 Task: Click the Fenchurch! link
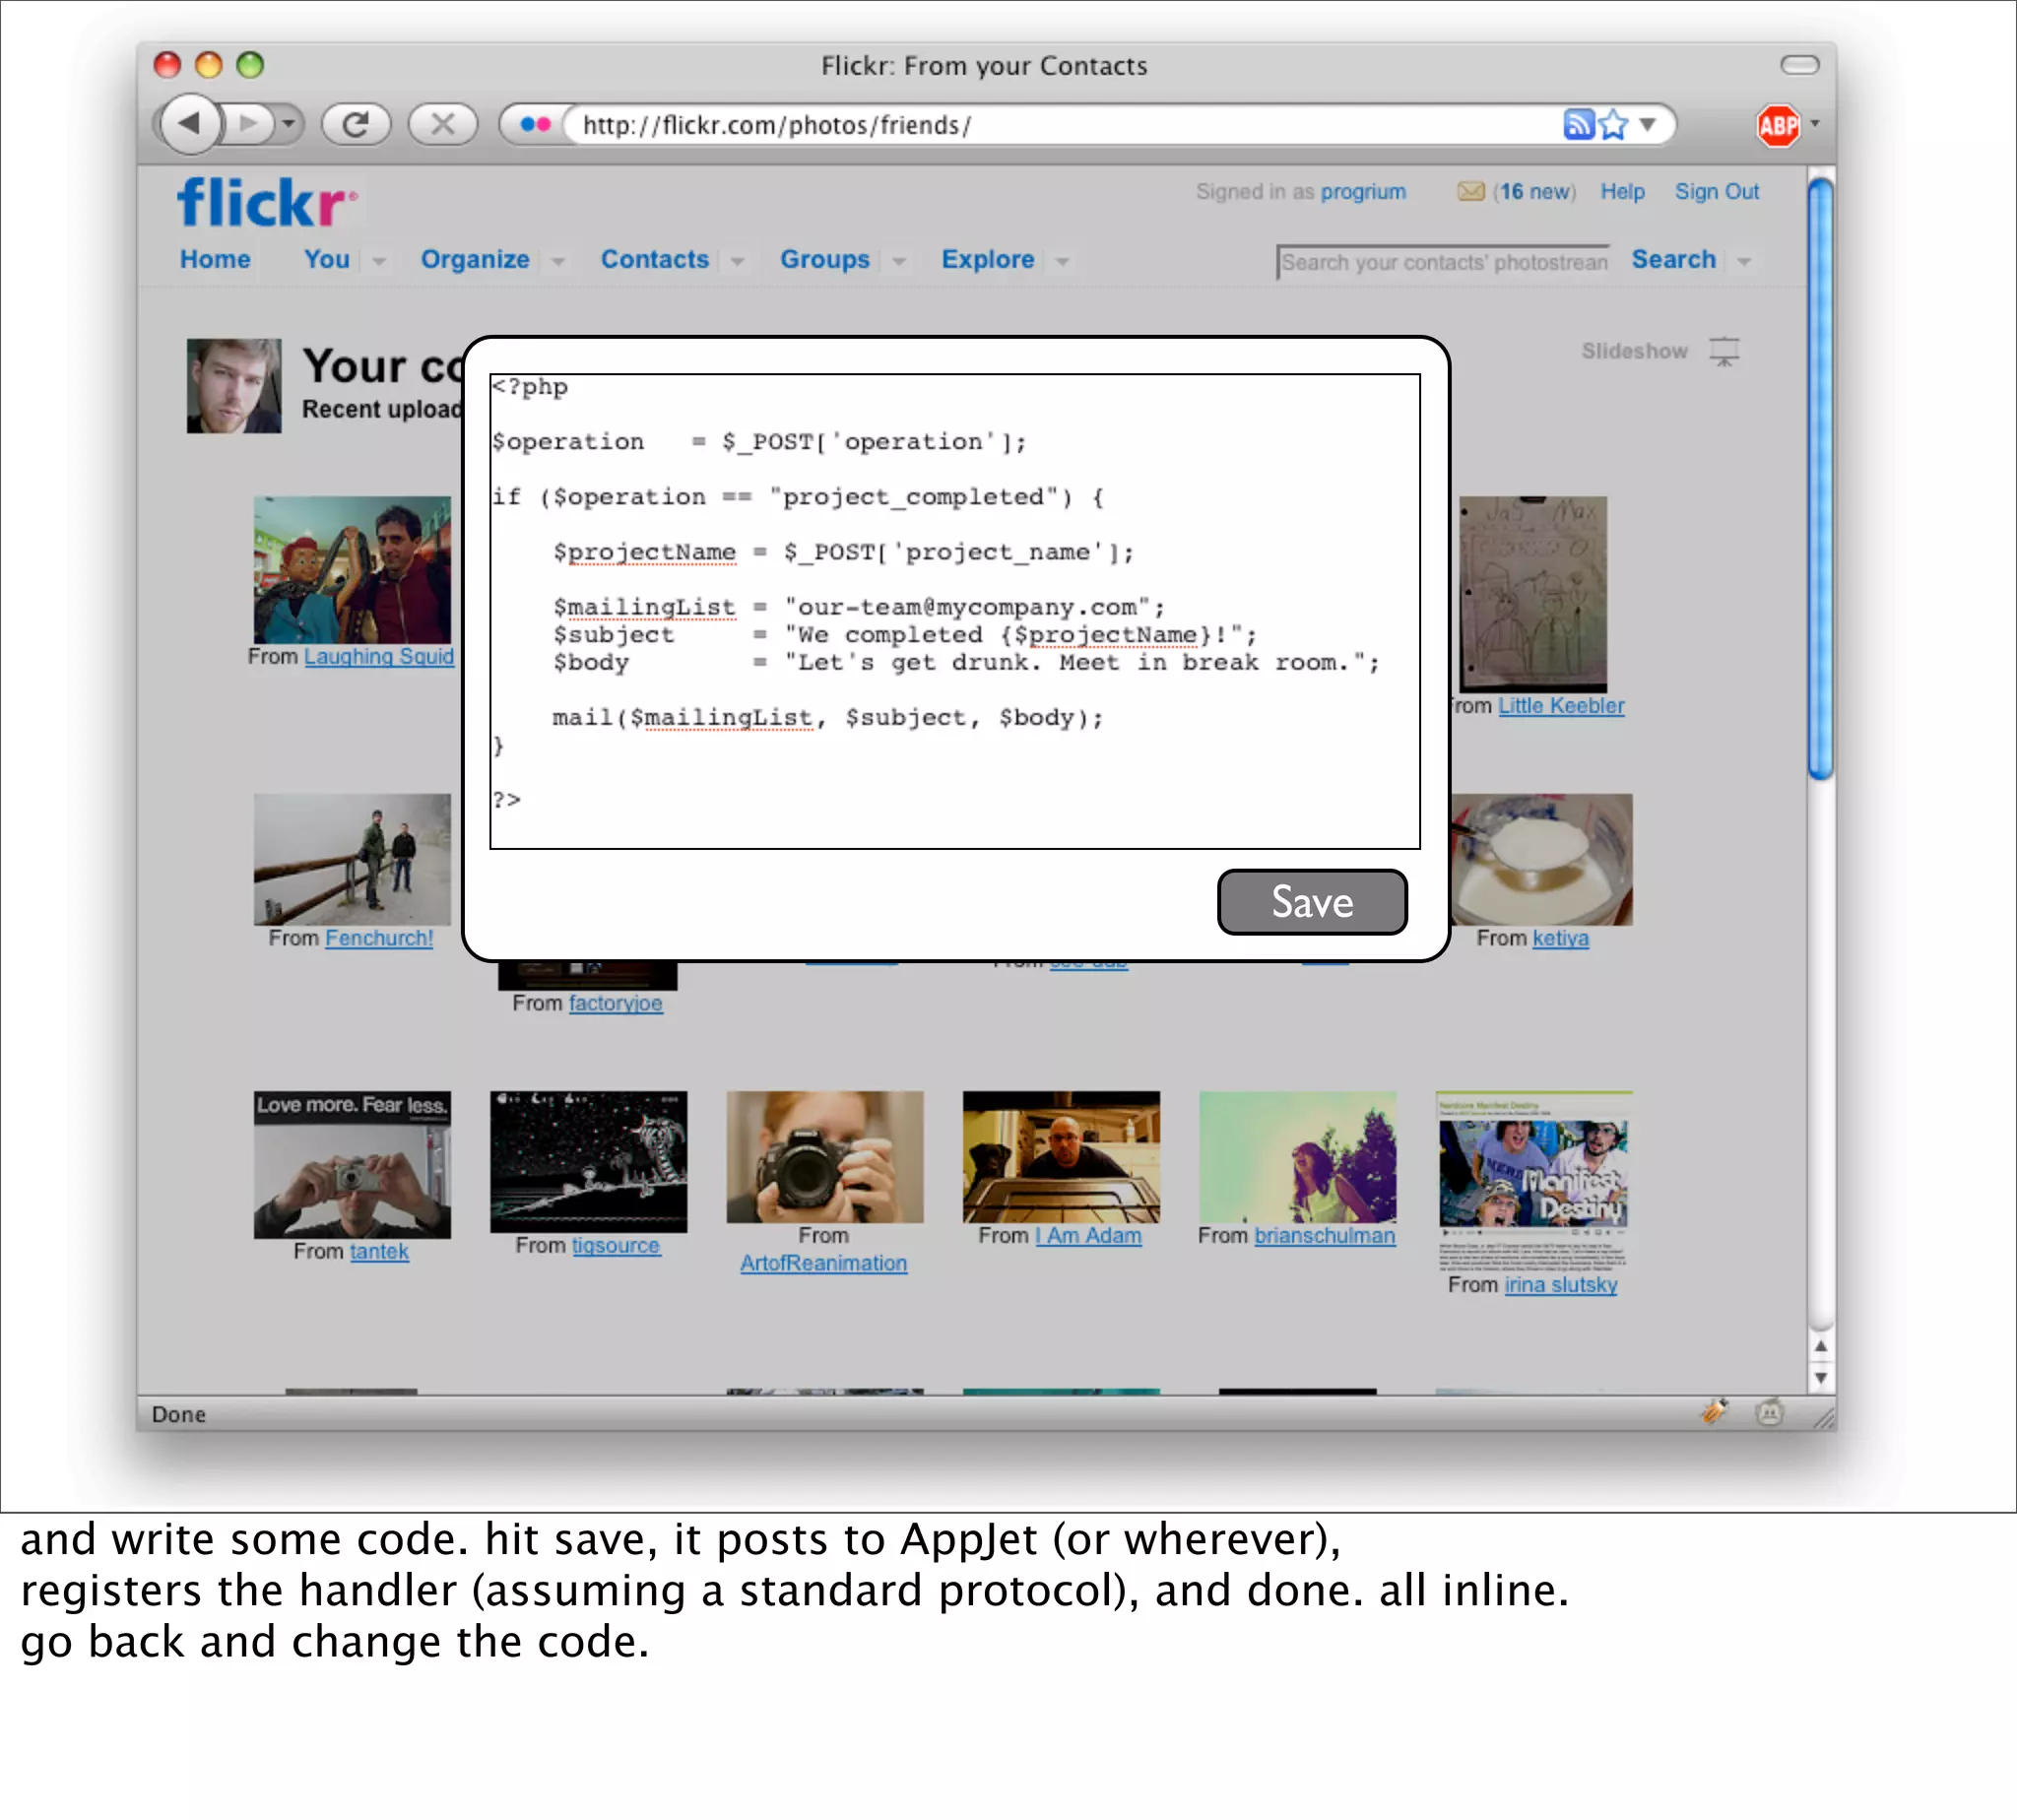(379, 938)
